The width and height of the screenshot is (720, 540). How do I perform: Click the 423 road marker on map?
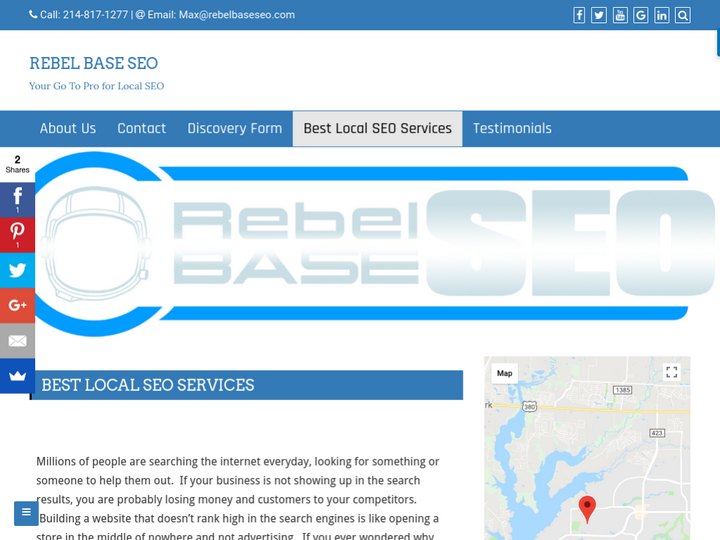(x=657, y=433)
